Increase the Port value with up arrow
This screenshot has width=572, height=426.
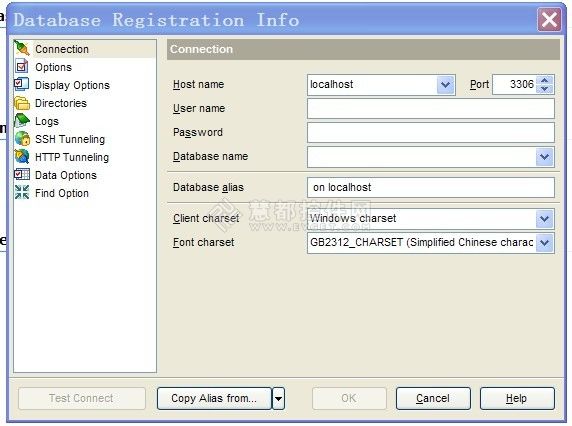(545, 80)
